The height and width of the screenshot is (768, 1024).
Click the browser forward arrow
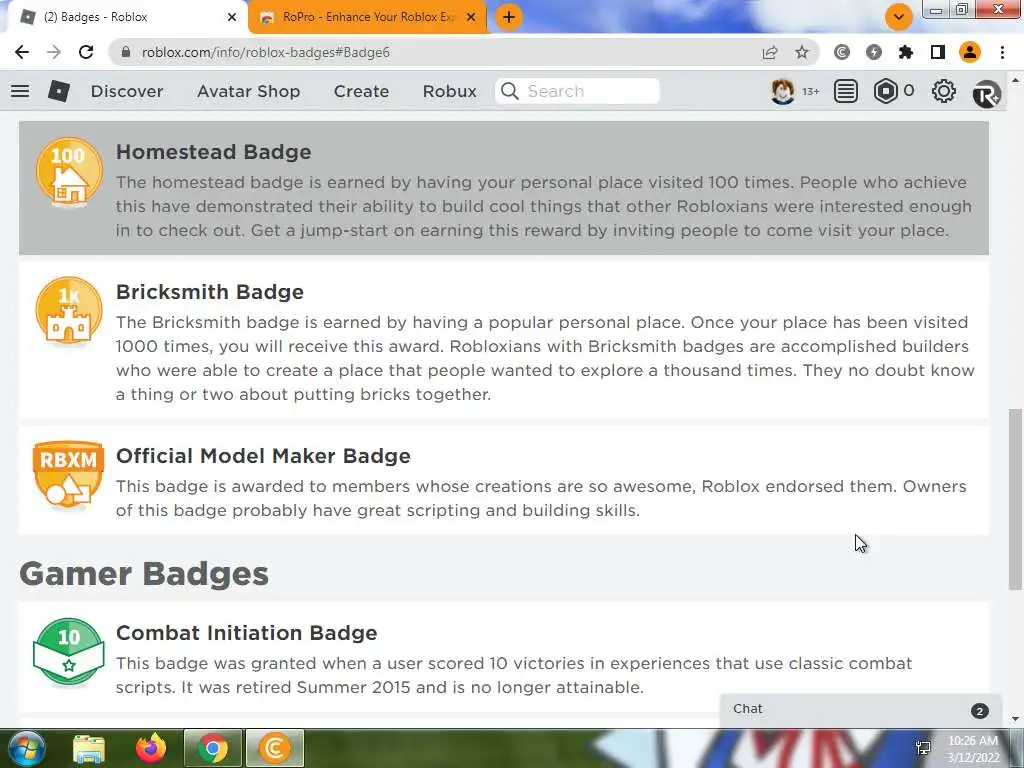coord(54,52)
